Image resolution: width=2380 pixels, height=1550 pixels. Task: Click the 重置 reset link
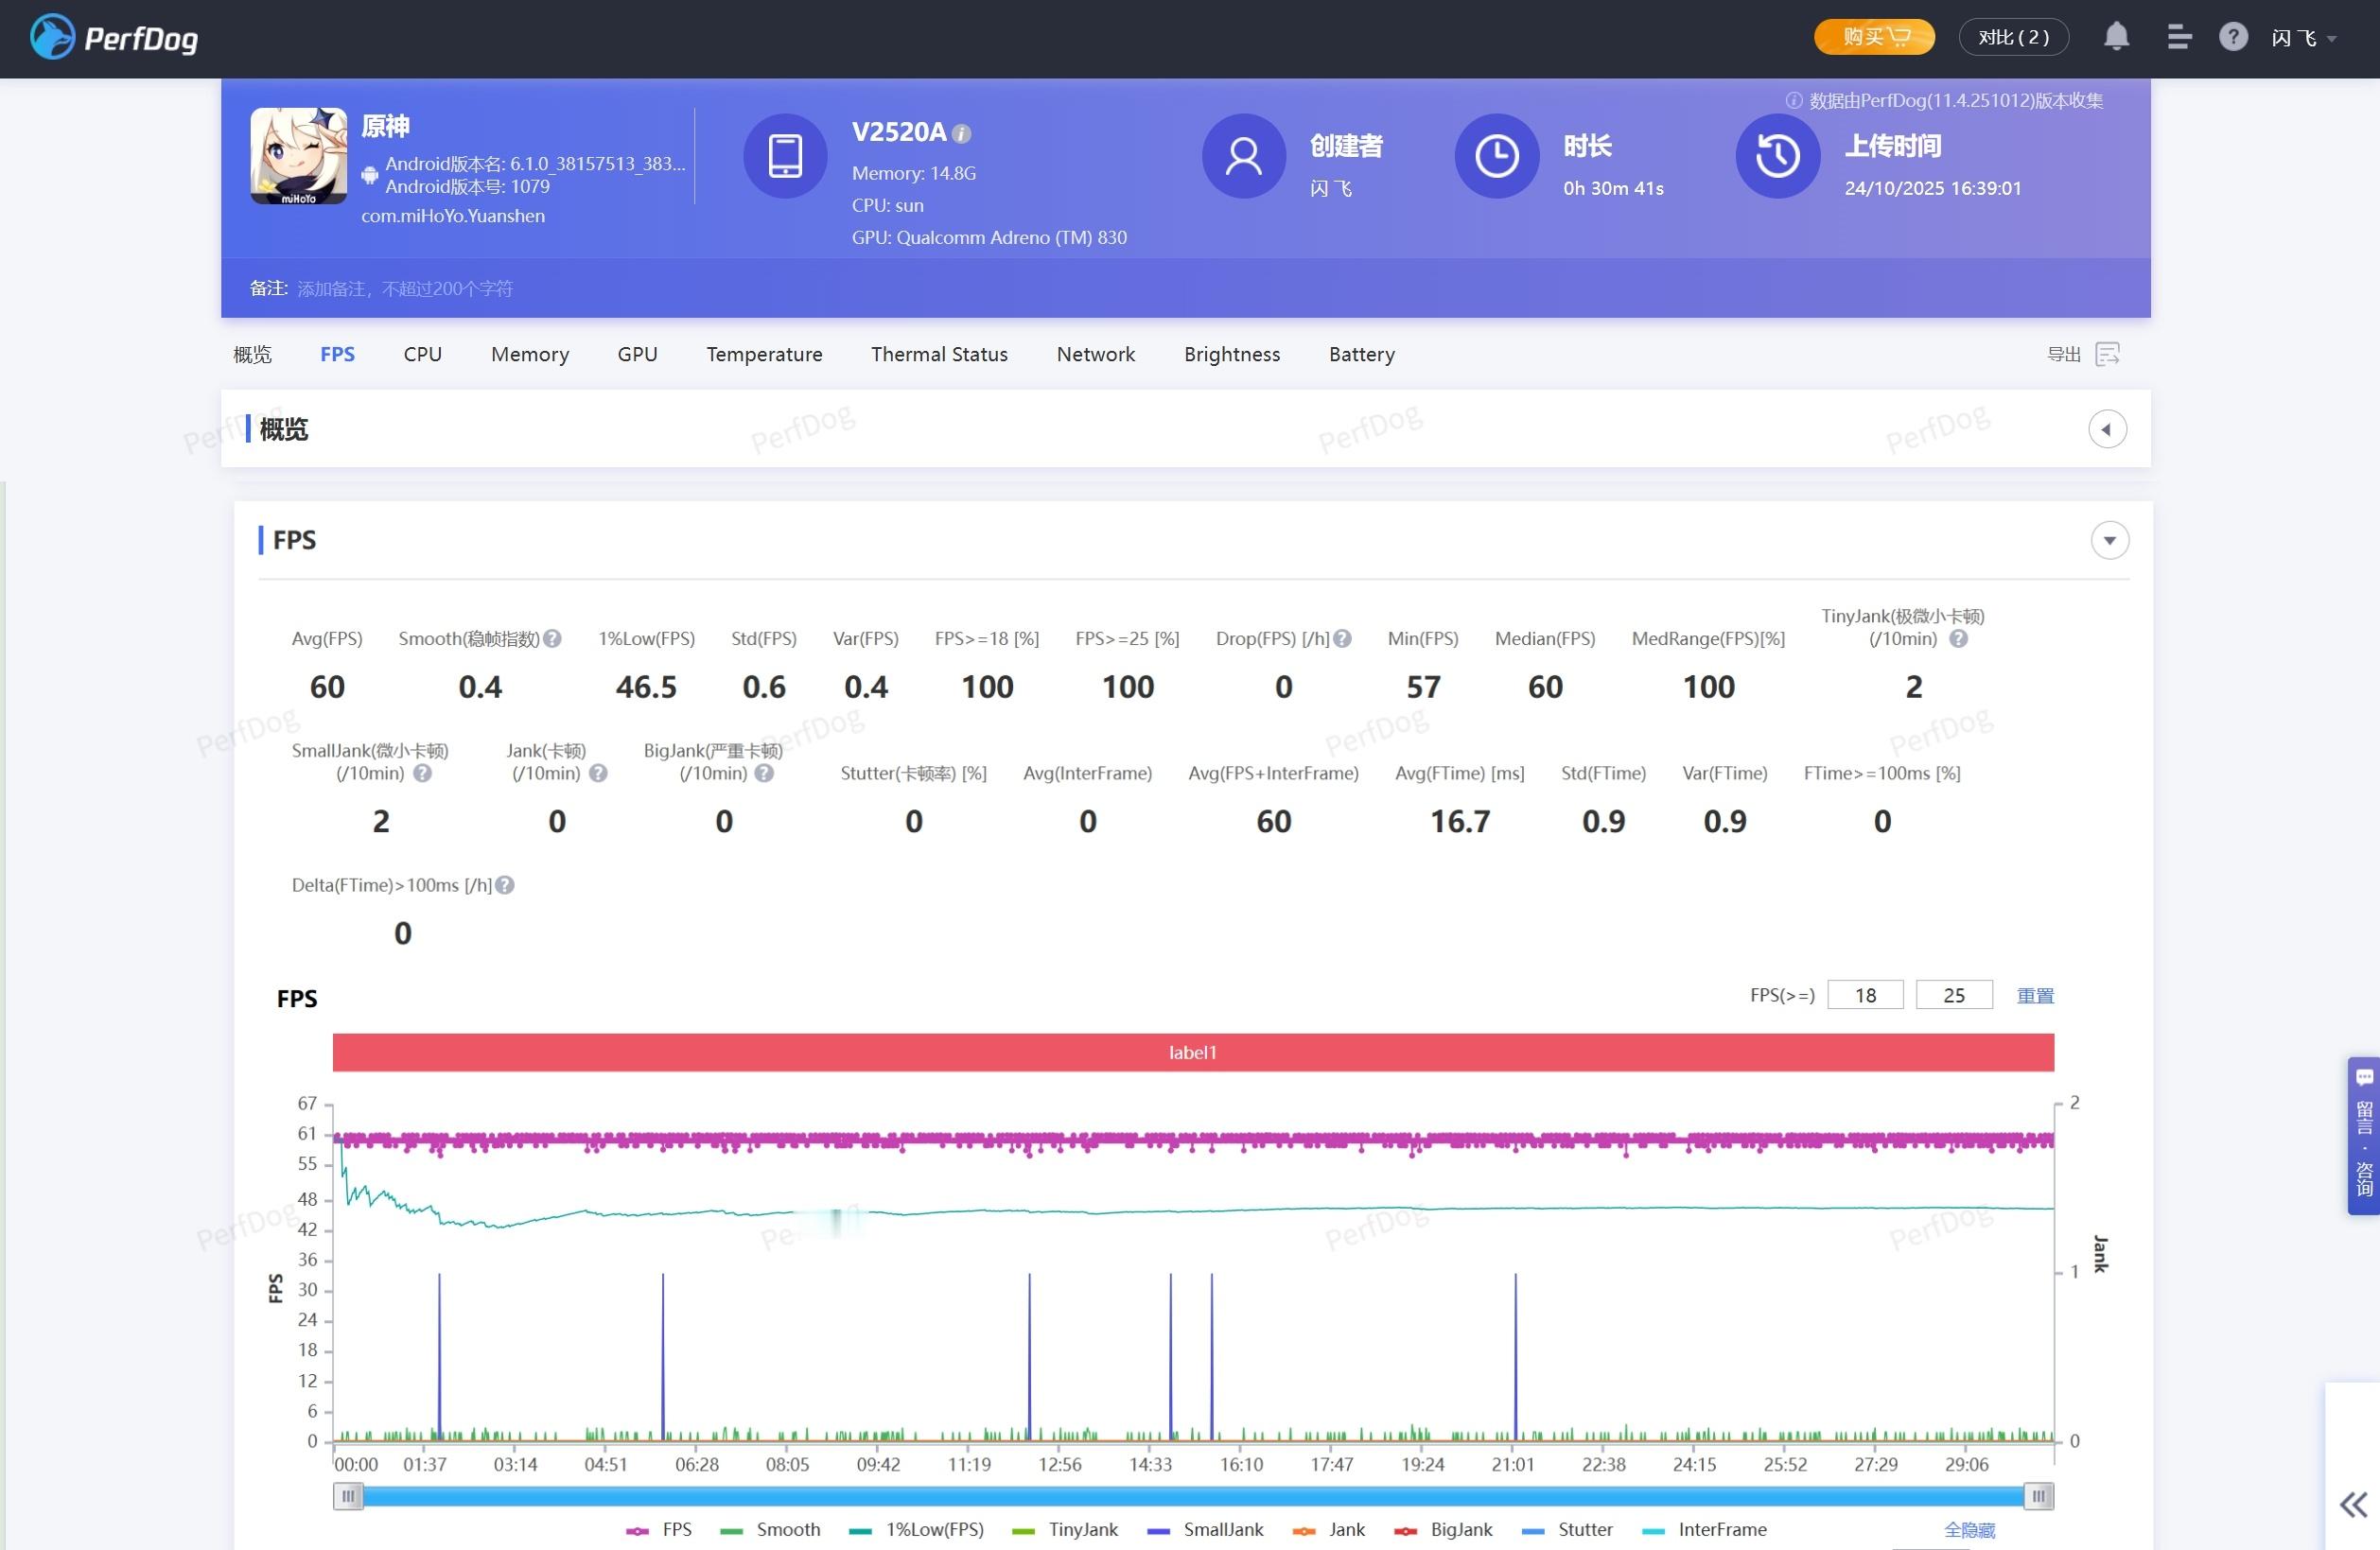click(x=2035, y=995)
